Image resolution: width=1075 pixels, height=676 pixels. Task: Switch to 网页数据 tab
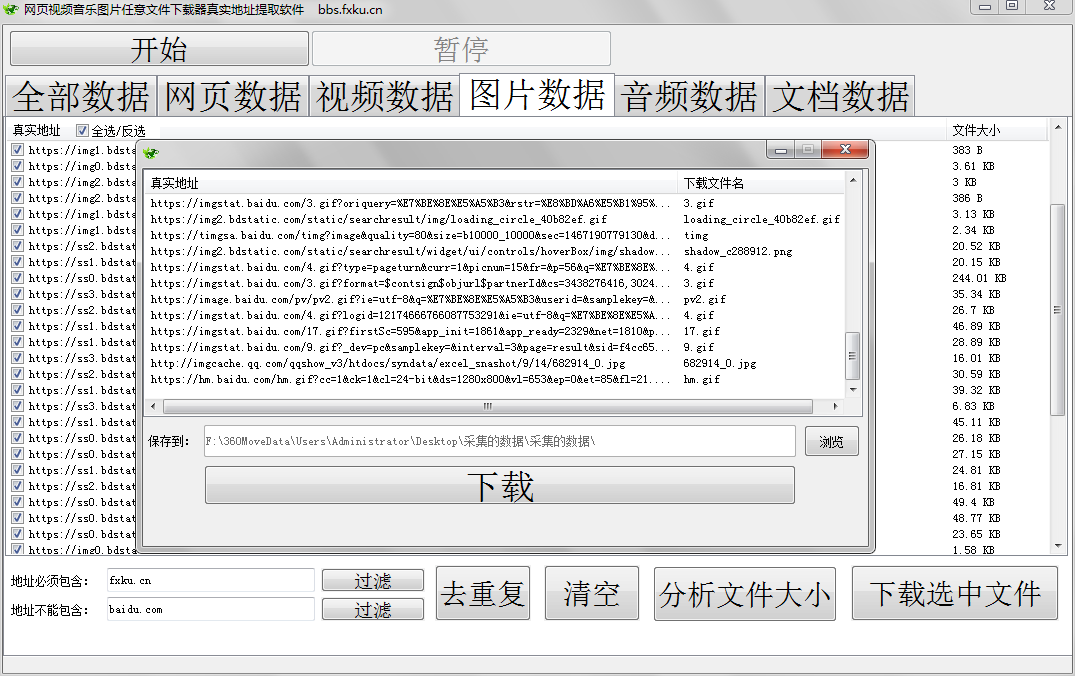coord(233,96)
